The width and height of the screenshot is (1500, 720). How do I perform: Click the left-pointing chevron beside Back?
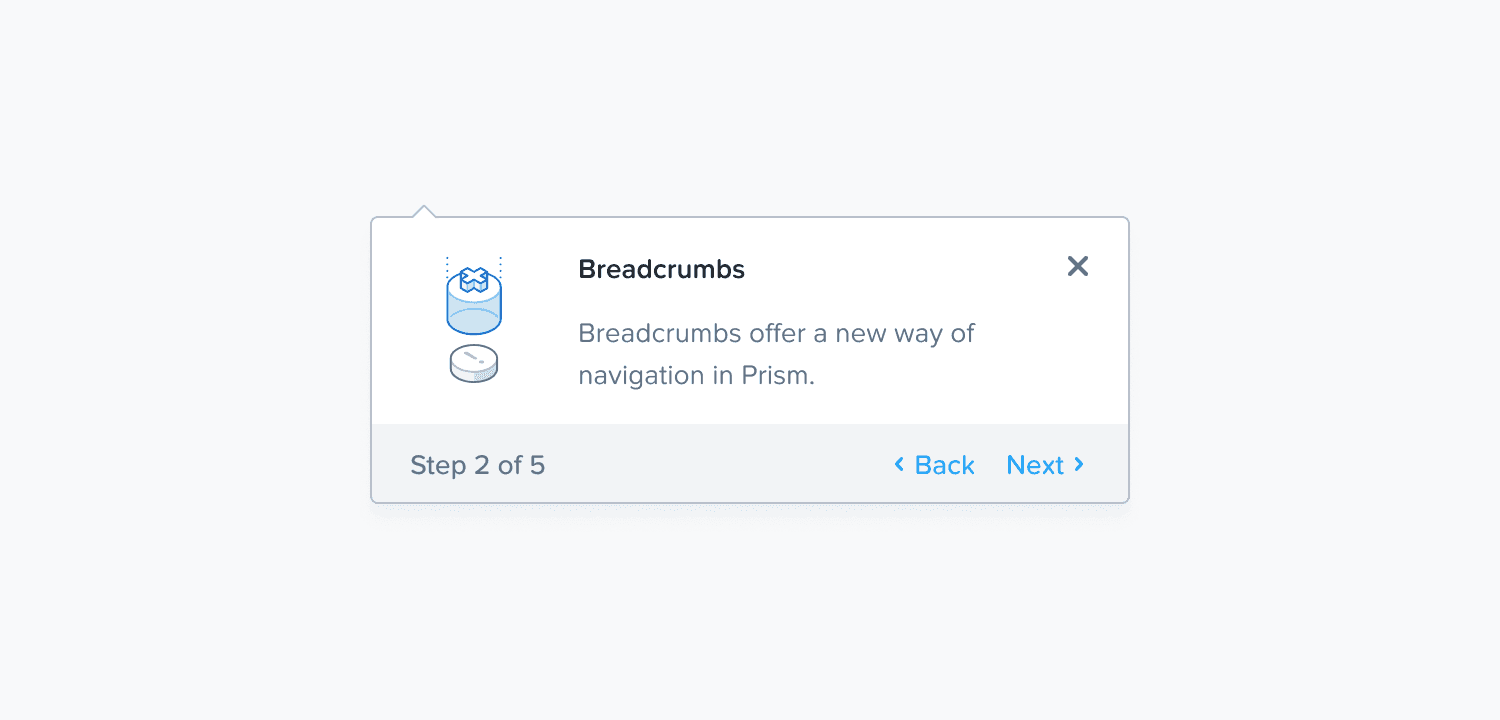pyautogui.click(x=898, y=464)
